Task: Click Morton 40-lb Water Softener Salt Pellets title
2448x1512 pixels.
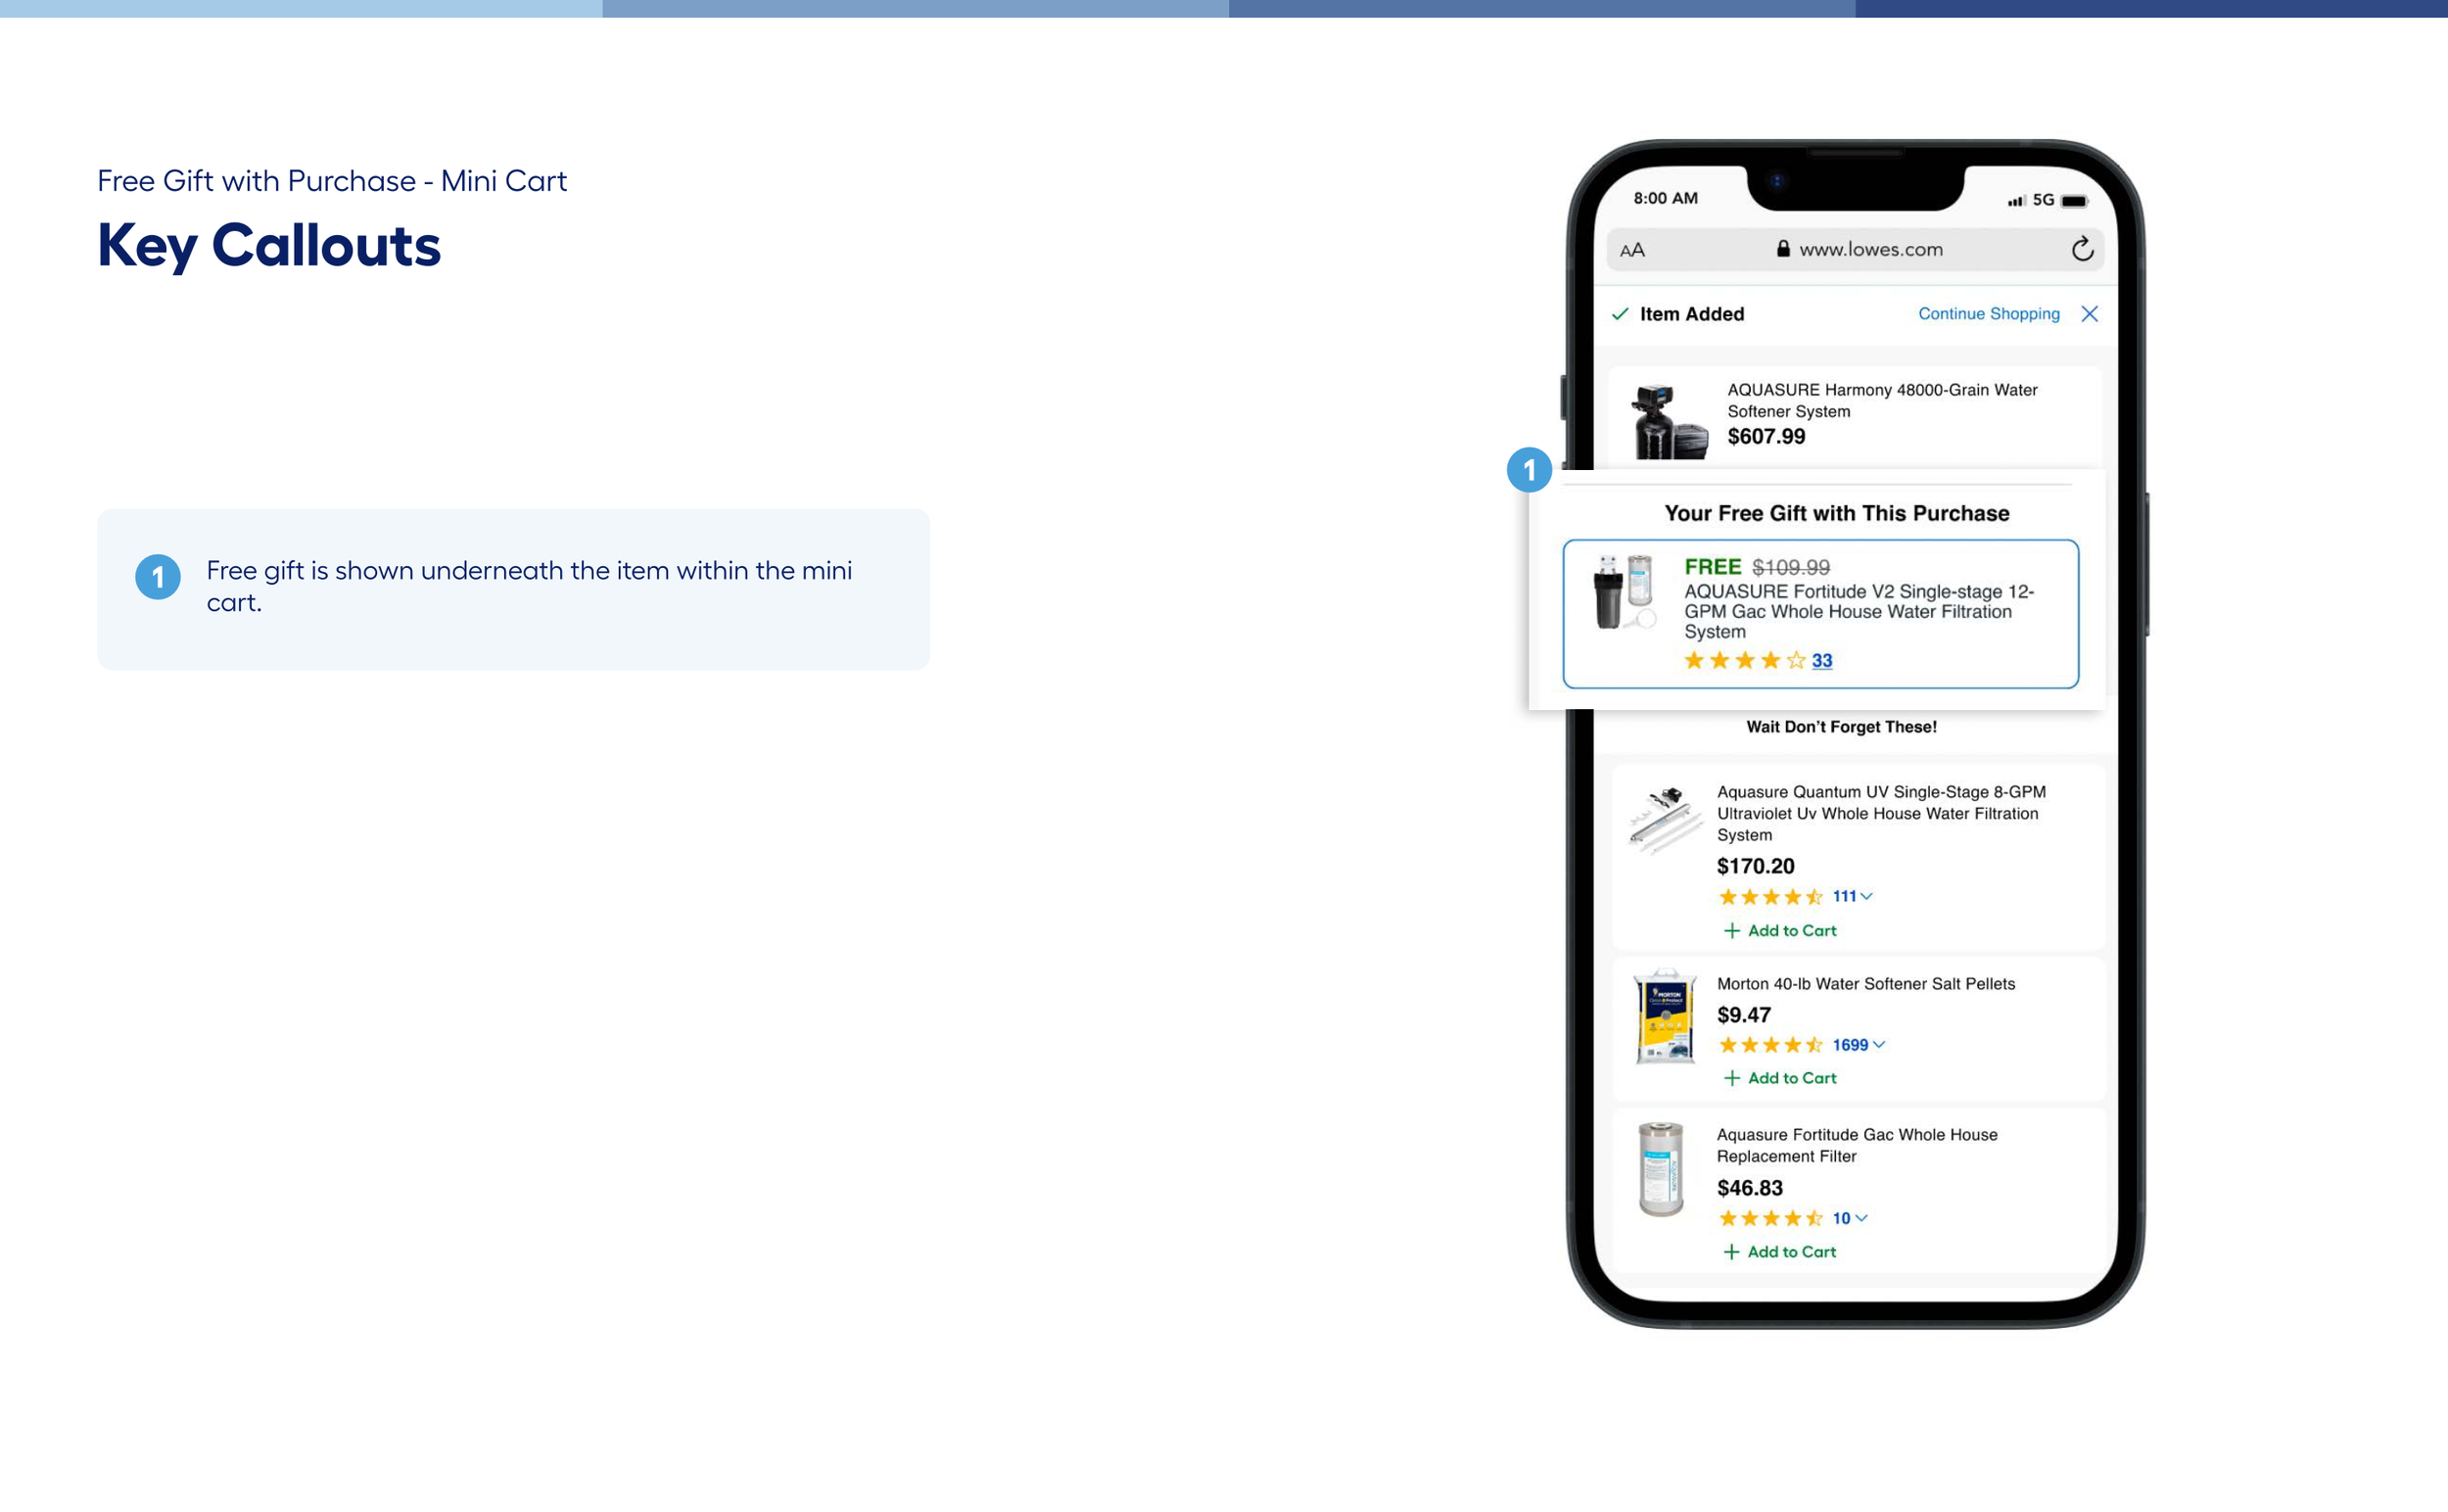Action: (x=1866, y=984)
